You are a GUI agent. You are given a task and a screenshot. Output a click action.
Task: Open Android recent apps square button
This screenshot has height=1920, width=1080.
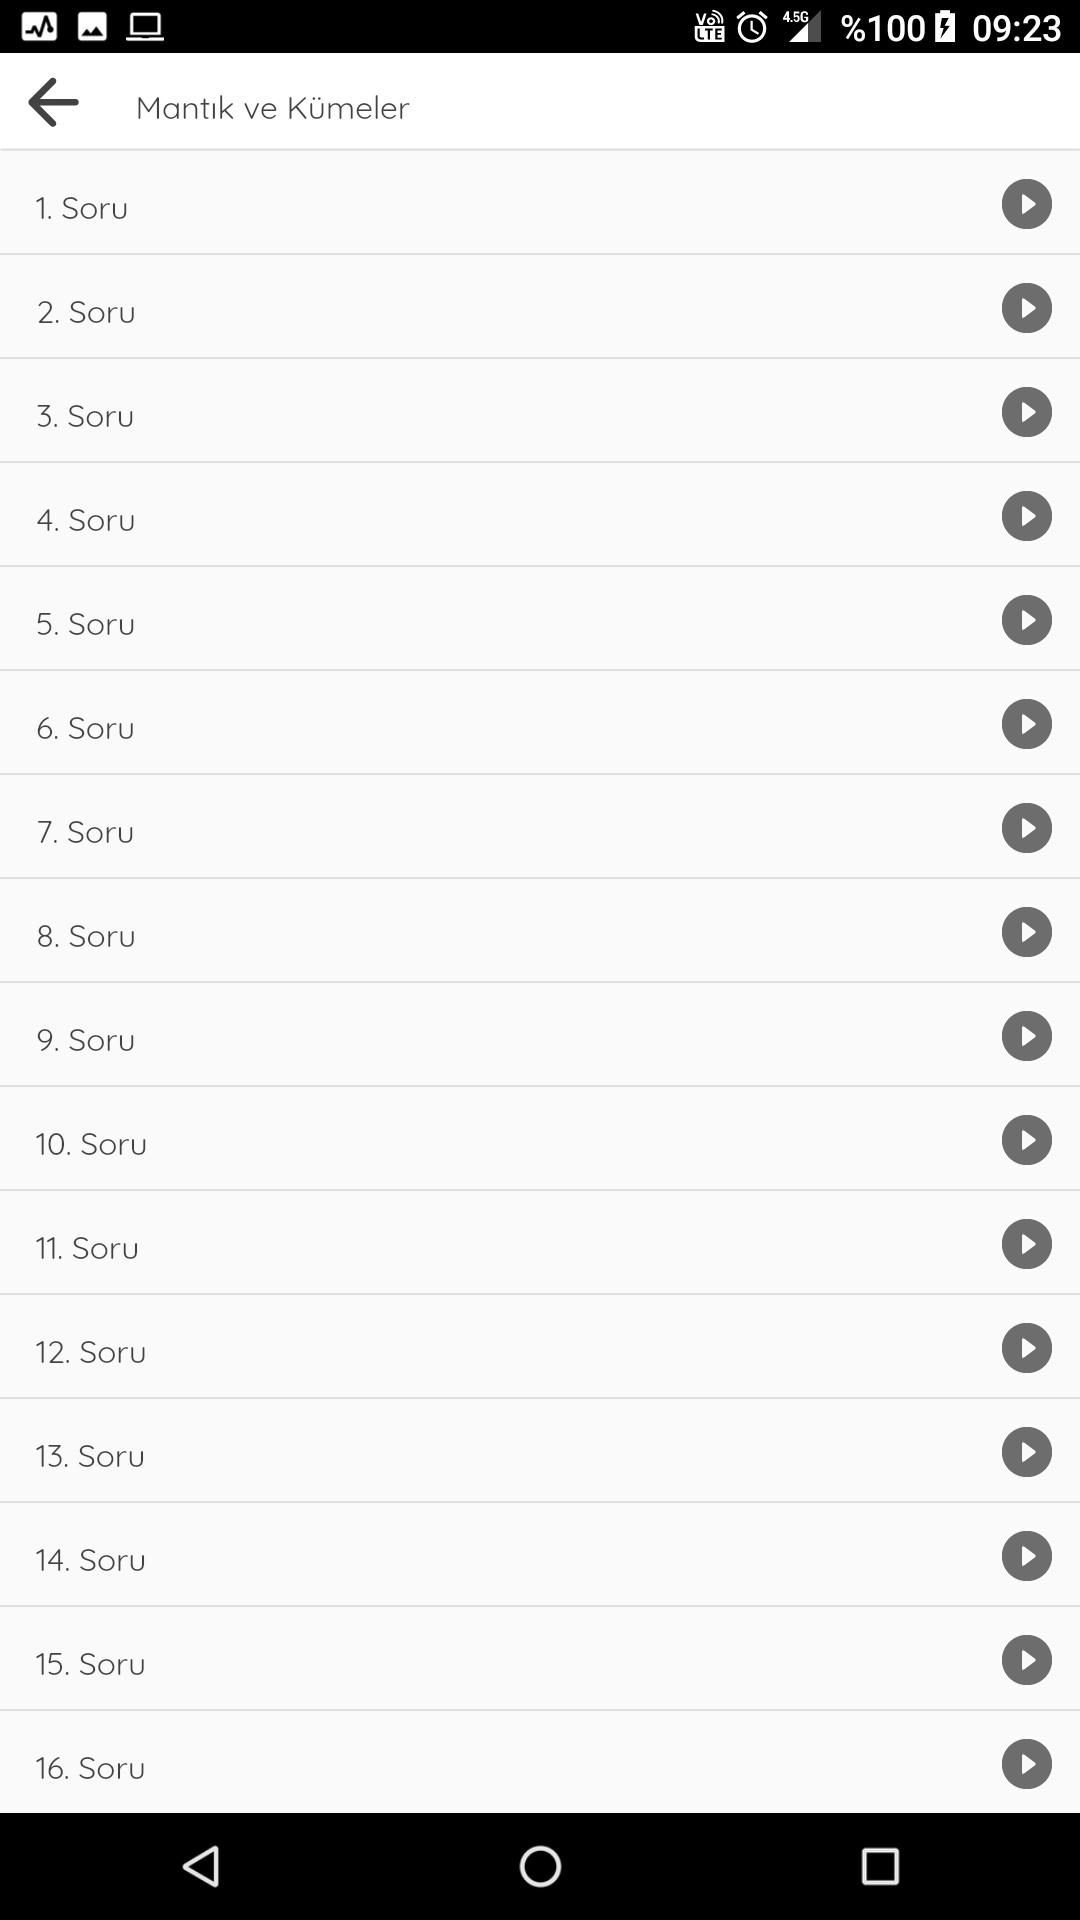880,1866
